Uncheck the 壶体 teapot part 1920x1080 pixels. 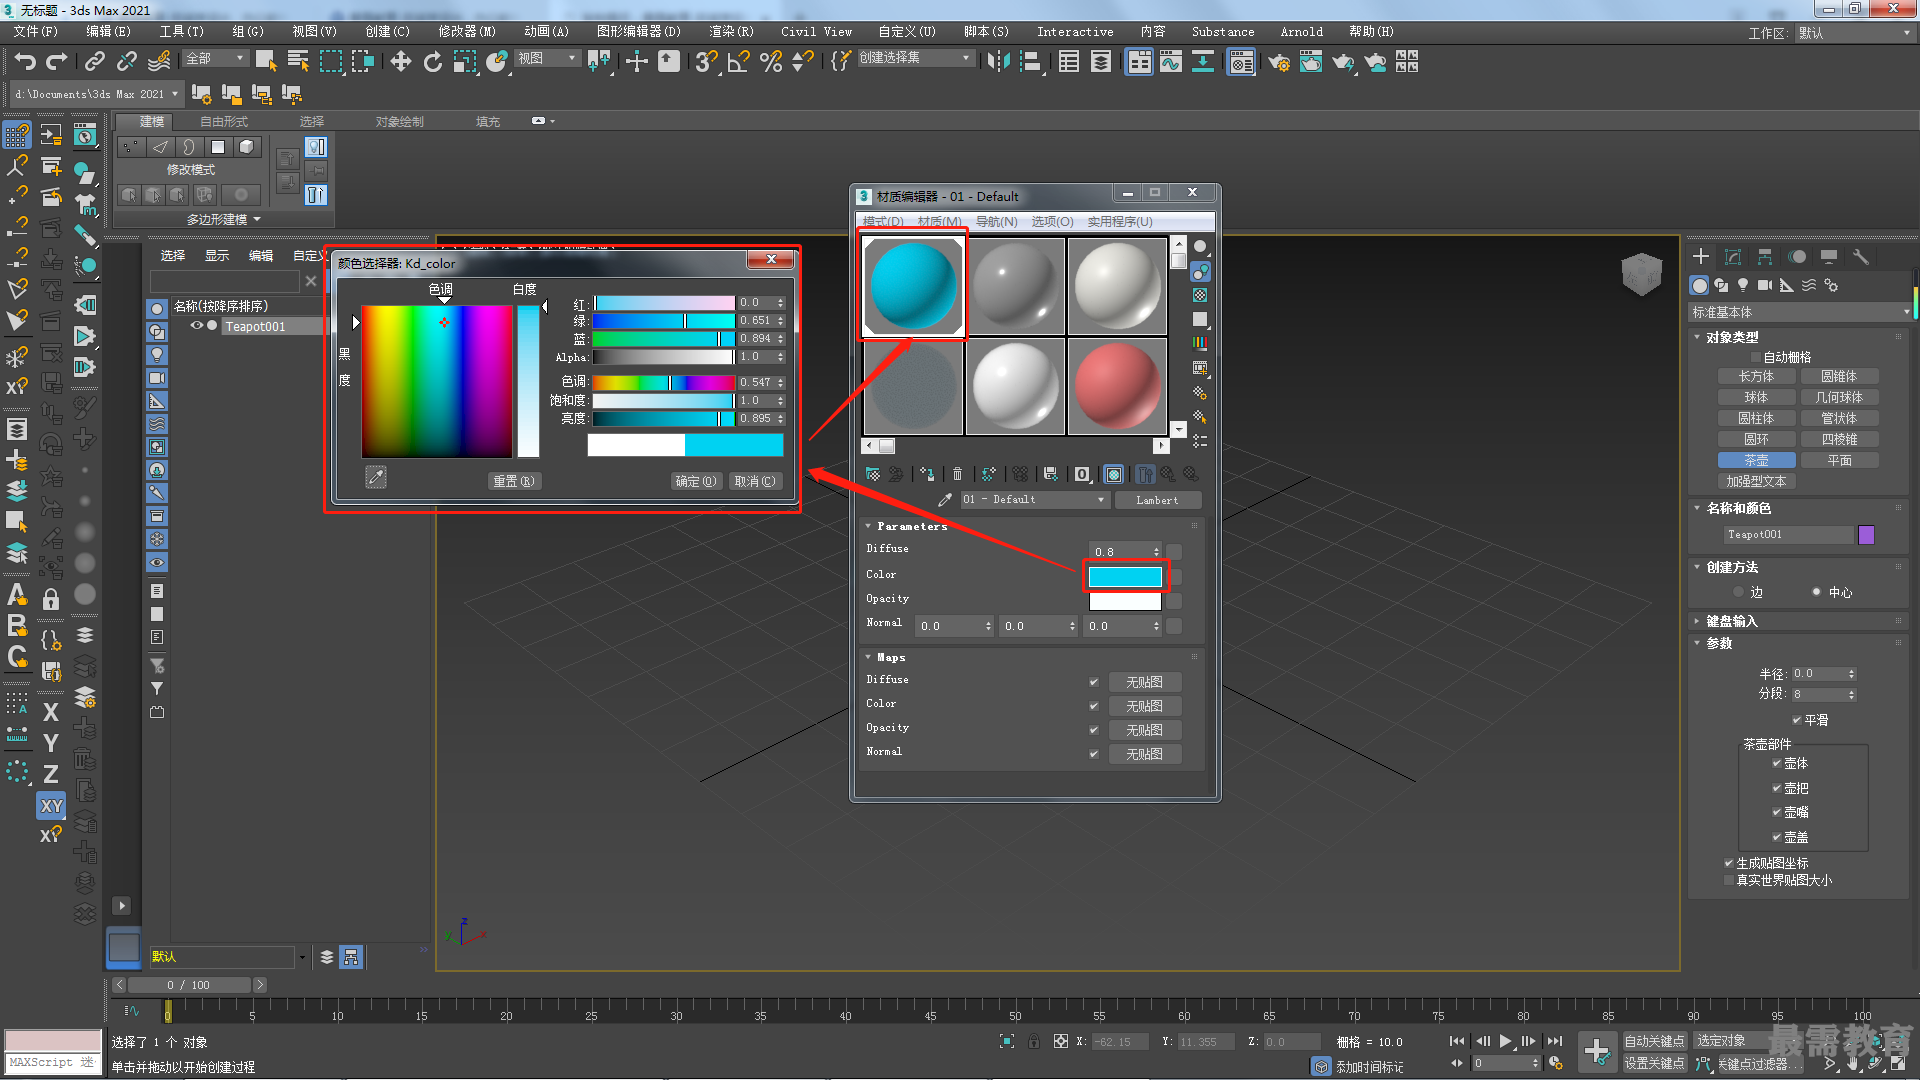point(1777,763)
